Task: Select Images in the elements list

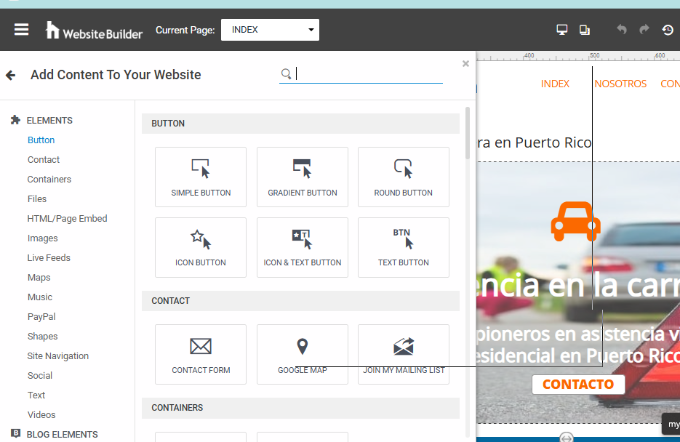Action: pyautogui.click(x=42, y=238)
